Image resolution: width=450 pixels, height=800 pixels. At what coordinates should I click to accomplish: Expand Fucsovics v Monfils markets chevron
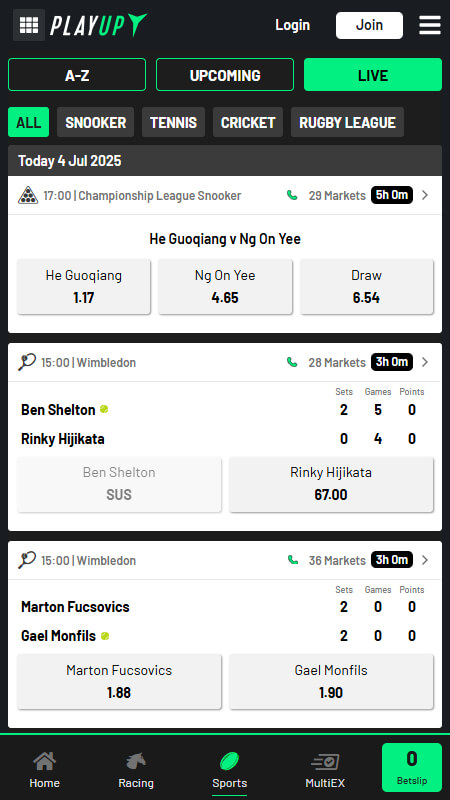[425, 560]
